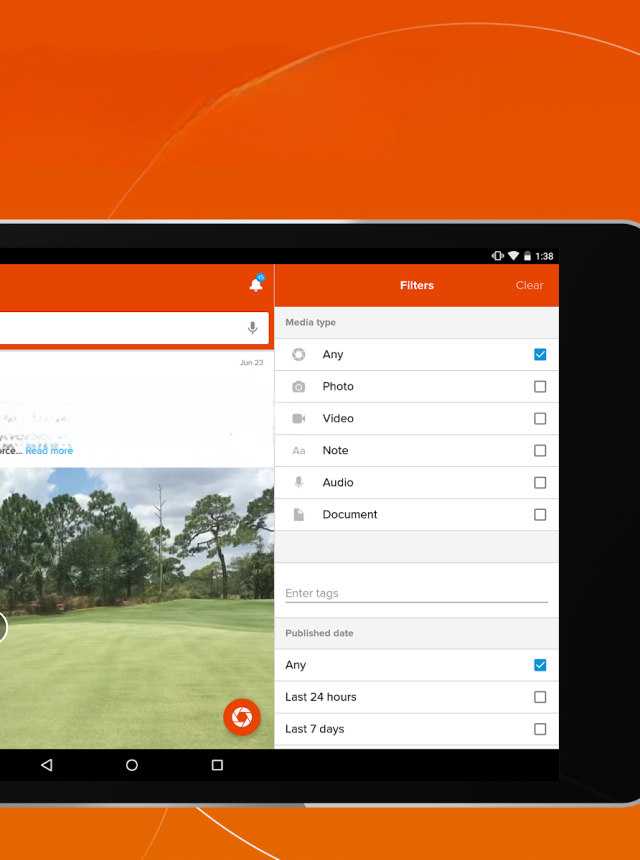Tap the vibrate mode icon in status bar
Screen dimensions: 640x860
(x=497, y=256)
